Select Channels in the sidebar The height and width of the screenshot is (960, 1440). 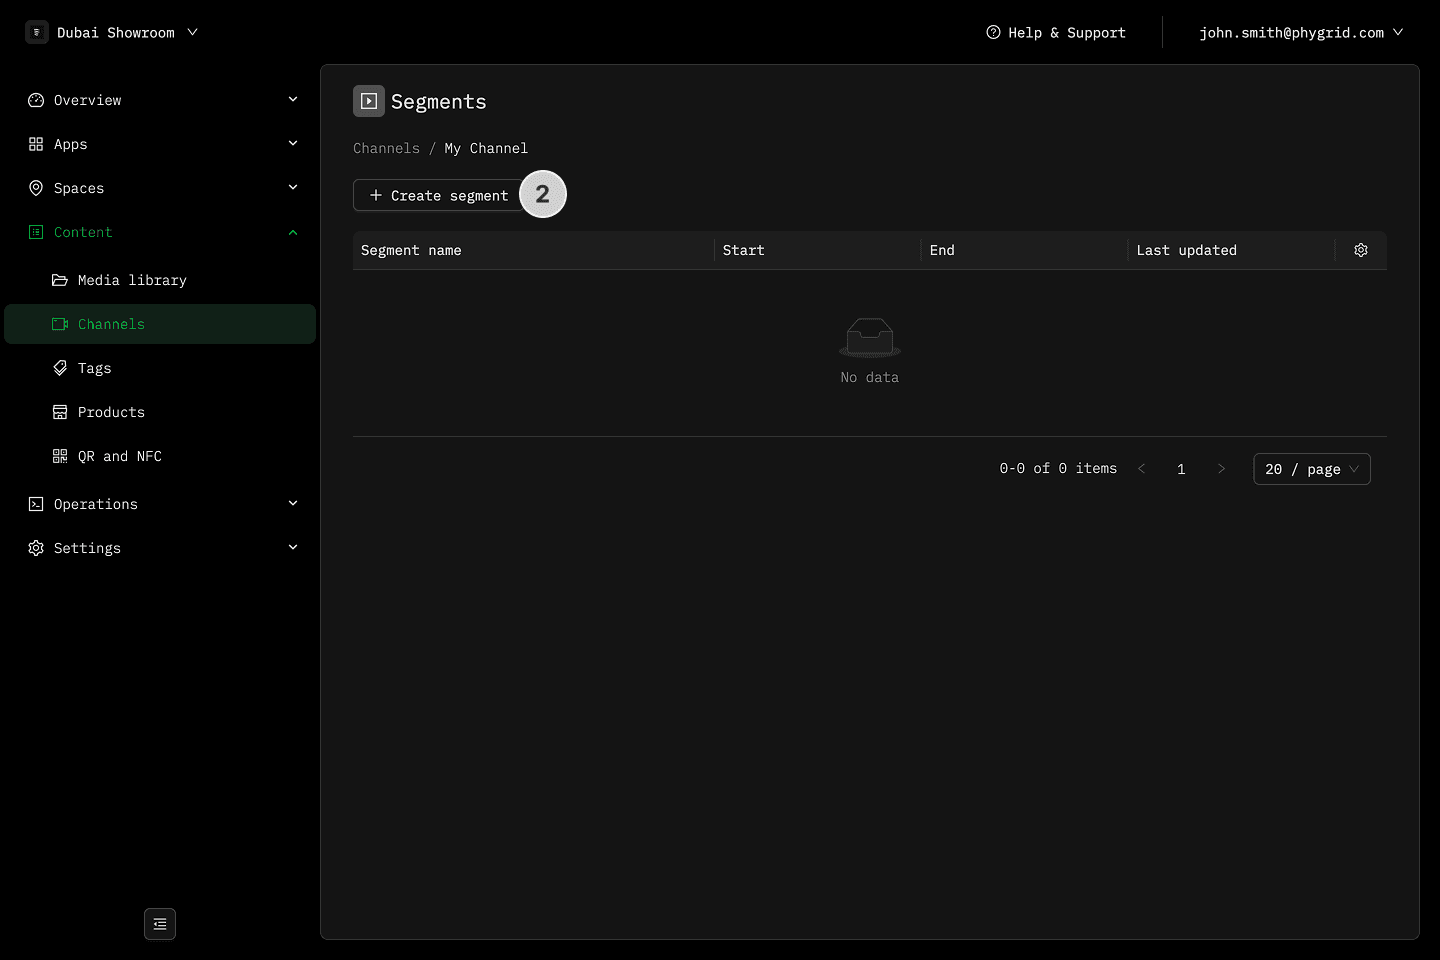(x=160, y=324)
